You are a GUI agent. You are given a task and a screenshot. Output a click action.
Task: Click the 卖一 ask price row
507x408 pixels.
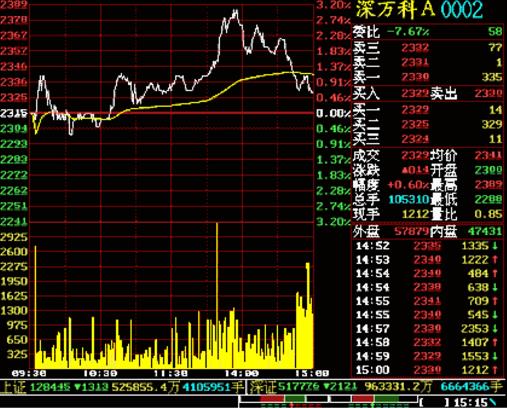coord(428,77)
